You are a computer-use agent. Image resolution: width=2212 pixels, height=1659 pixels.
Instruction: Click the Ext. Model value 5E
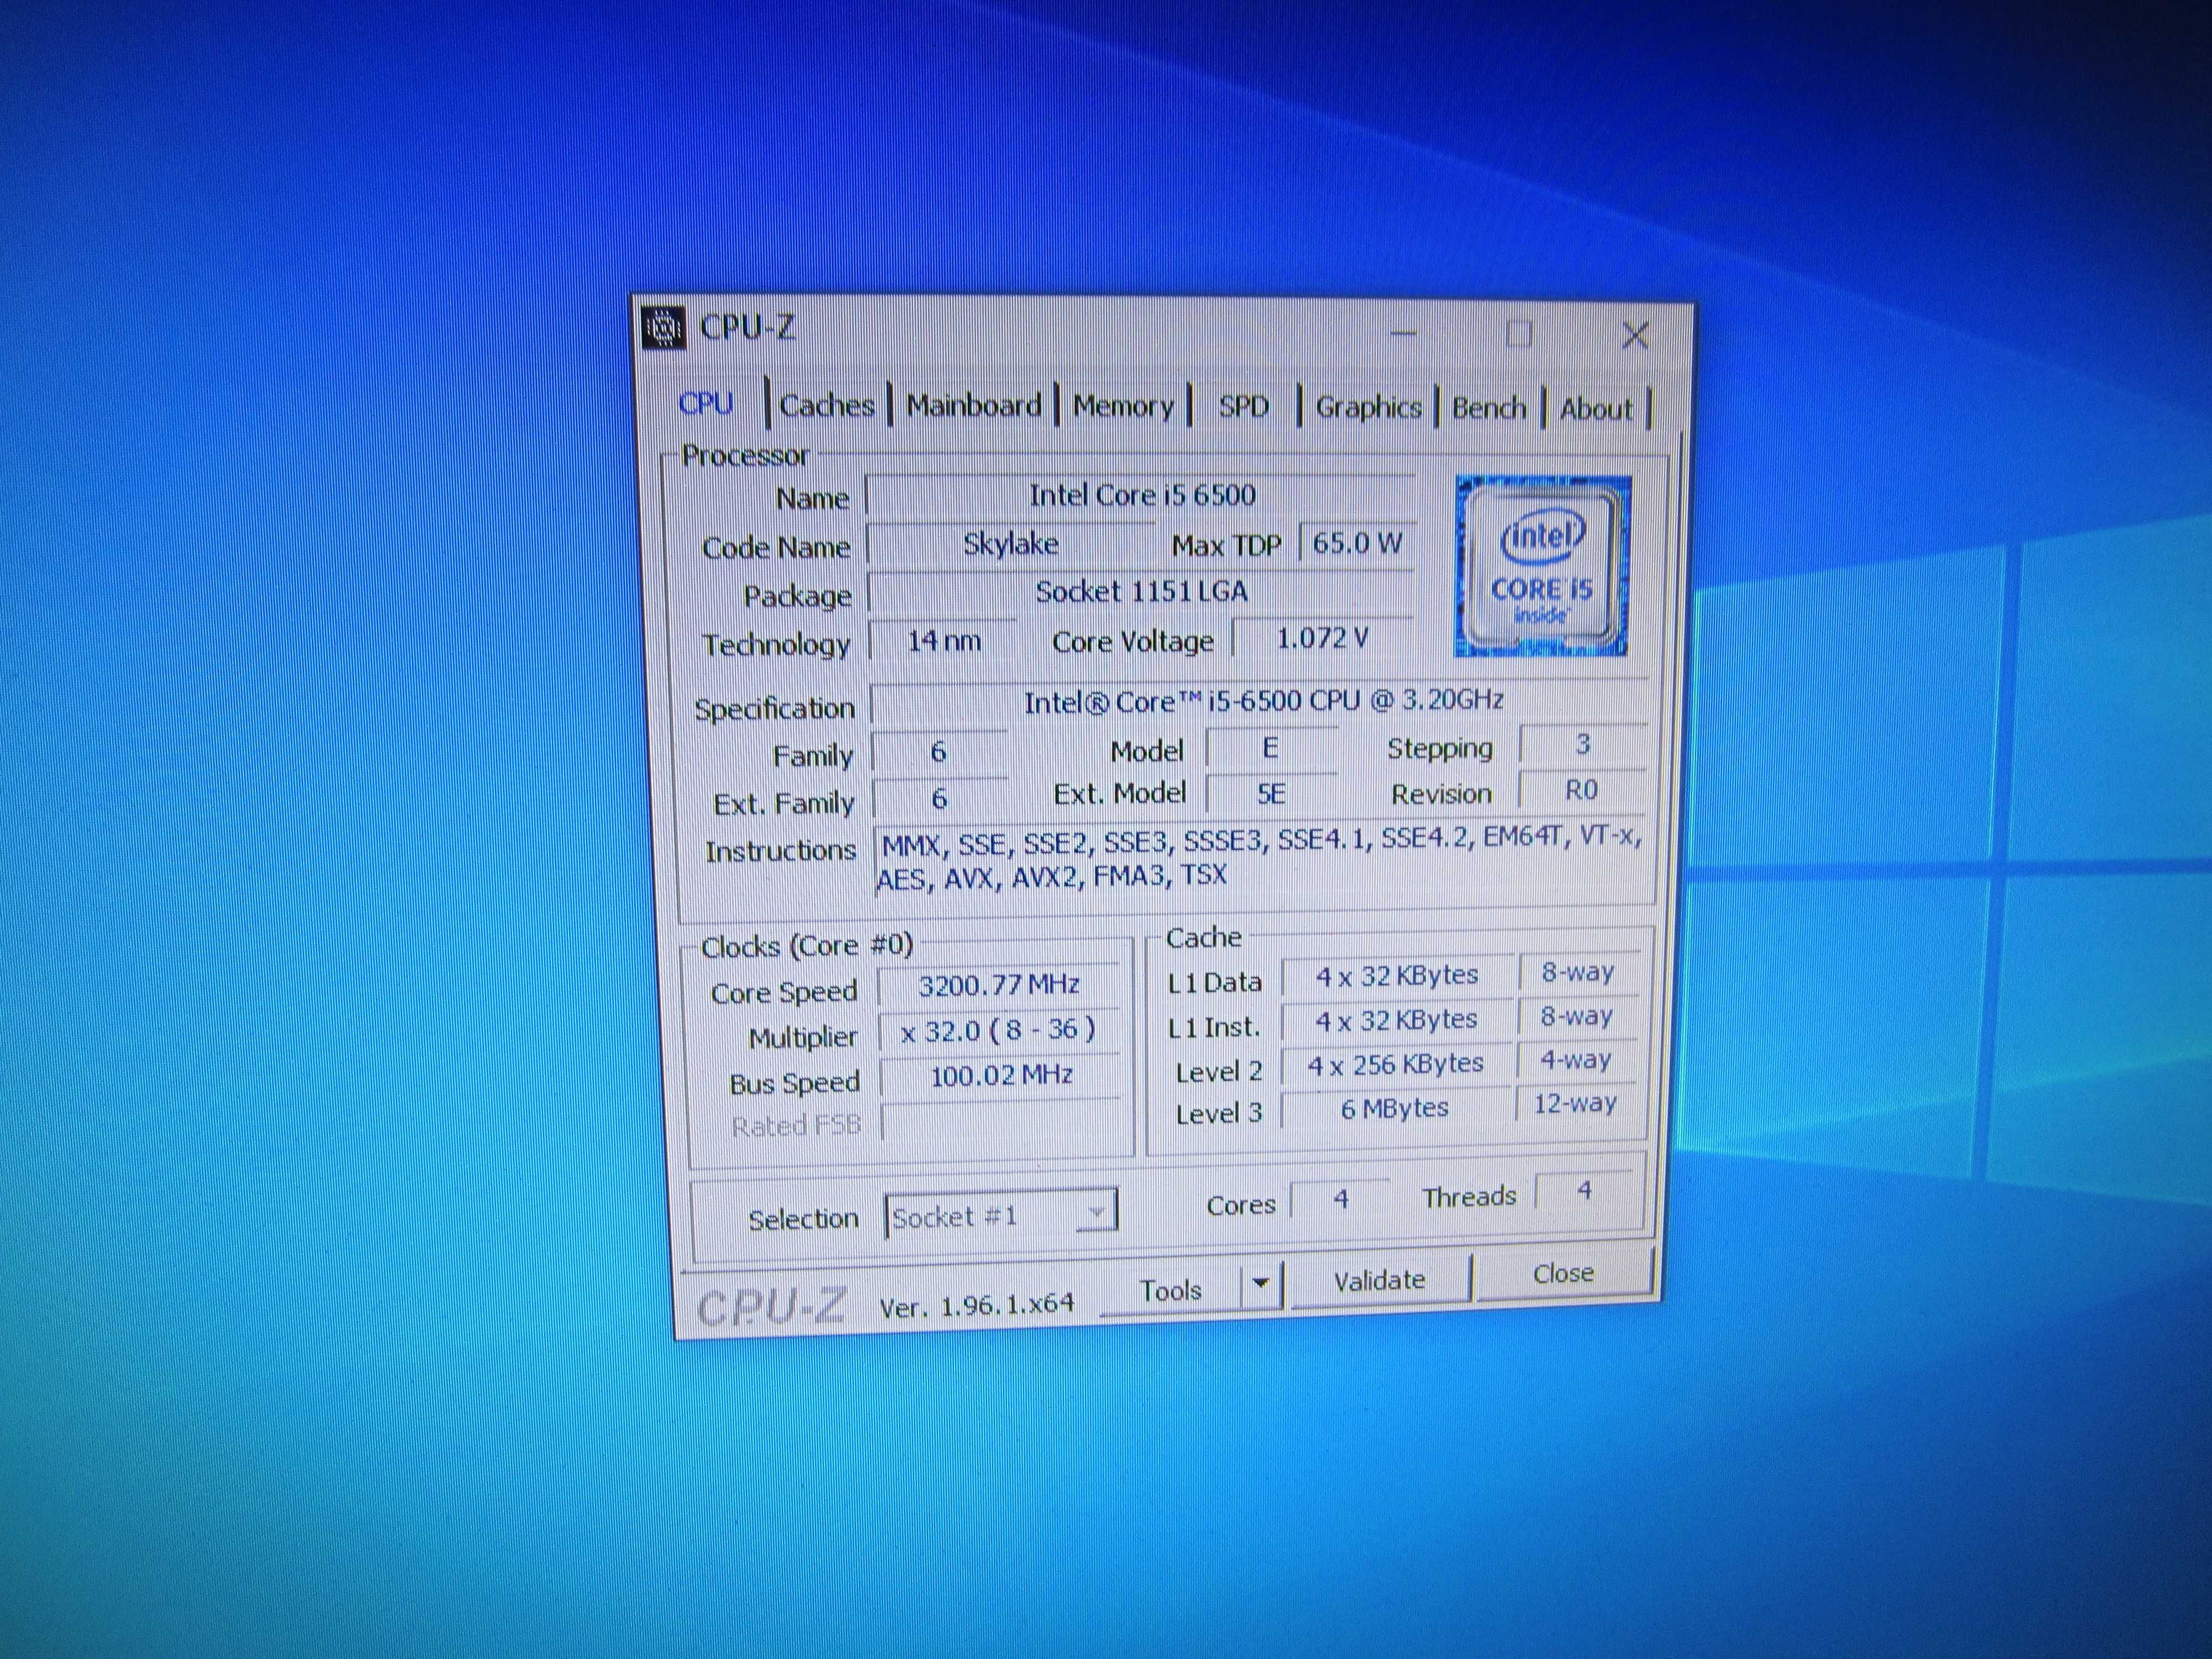1271,794
